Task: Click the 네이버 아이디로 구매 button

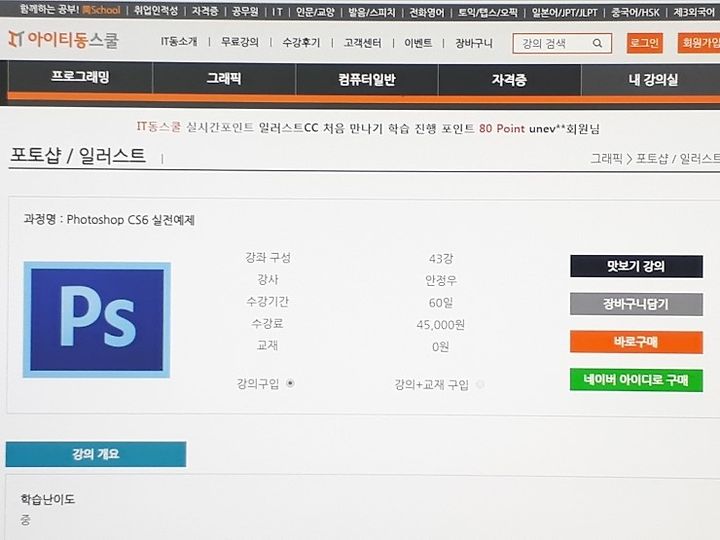Action: (x=636, y=380)
